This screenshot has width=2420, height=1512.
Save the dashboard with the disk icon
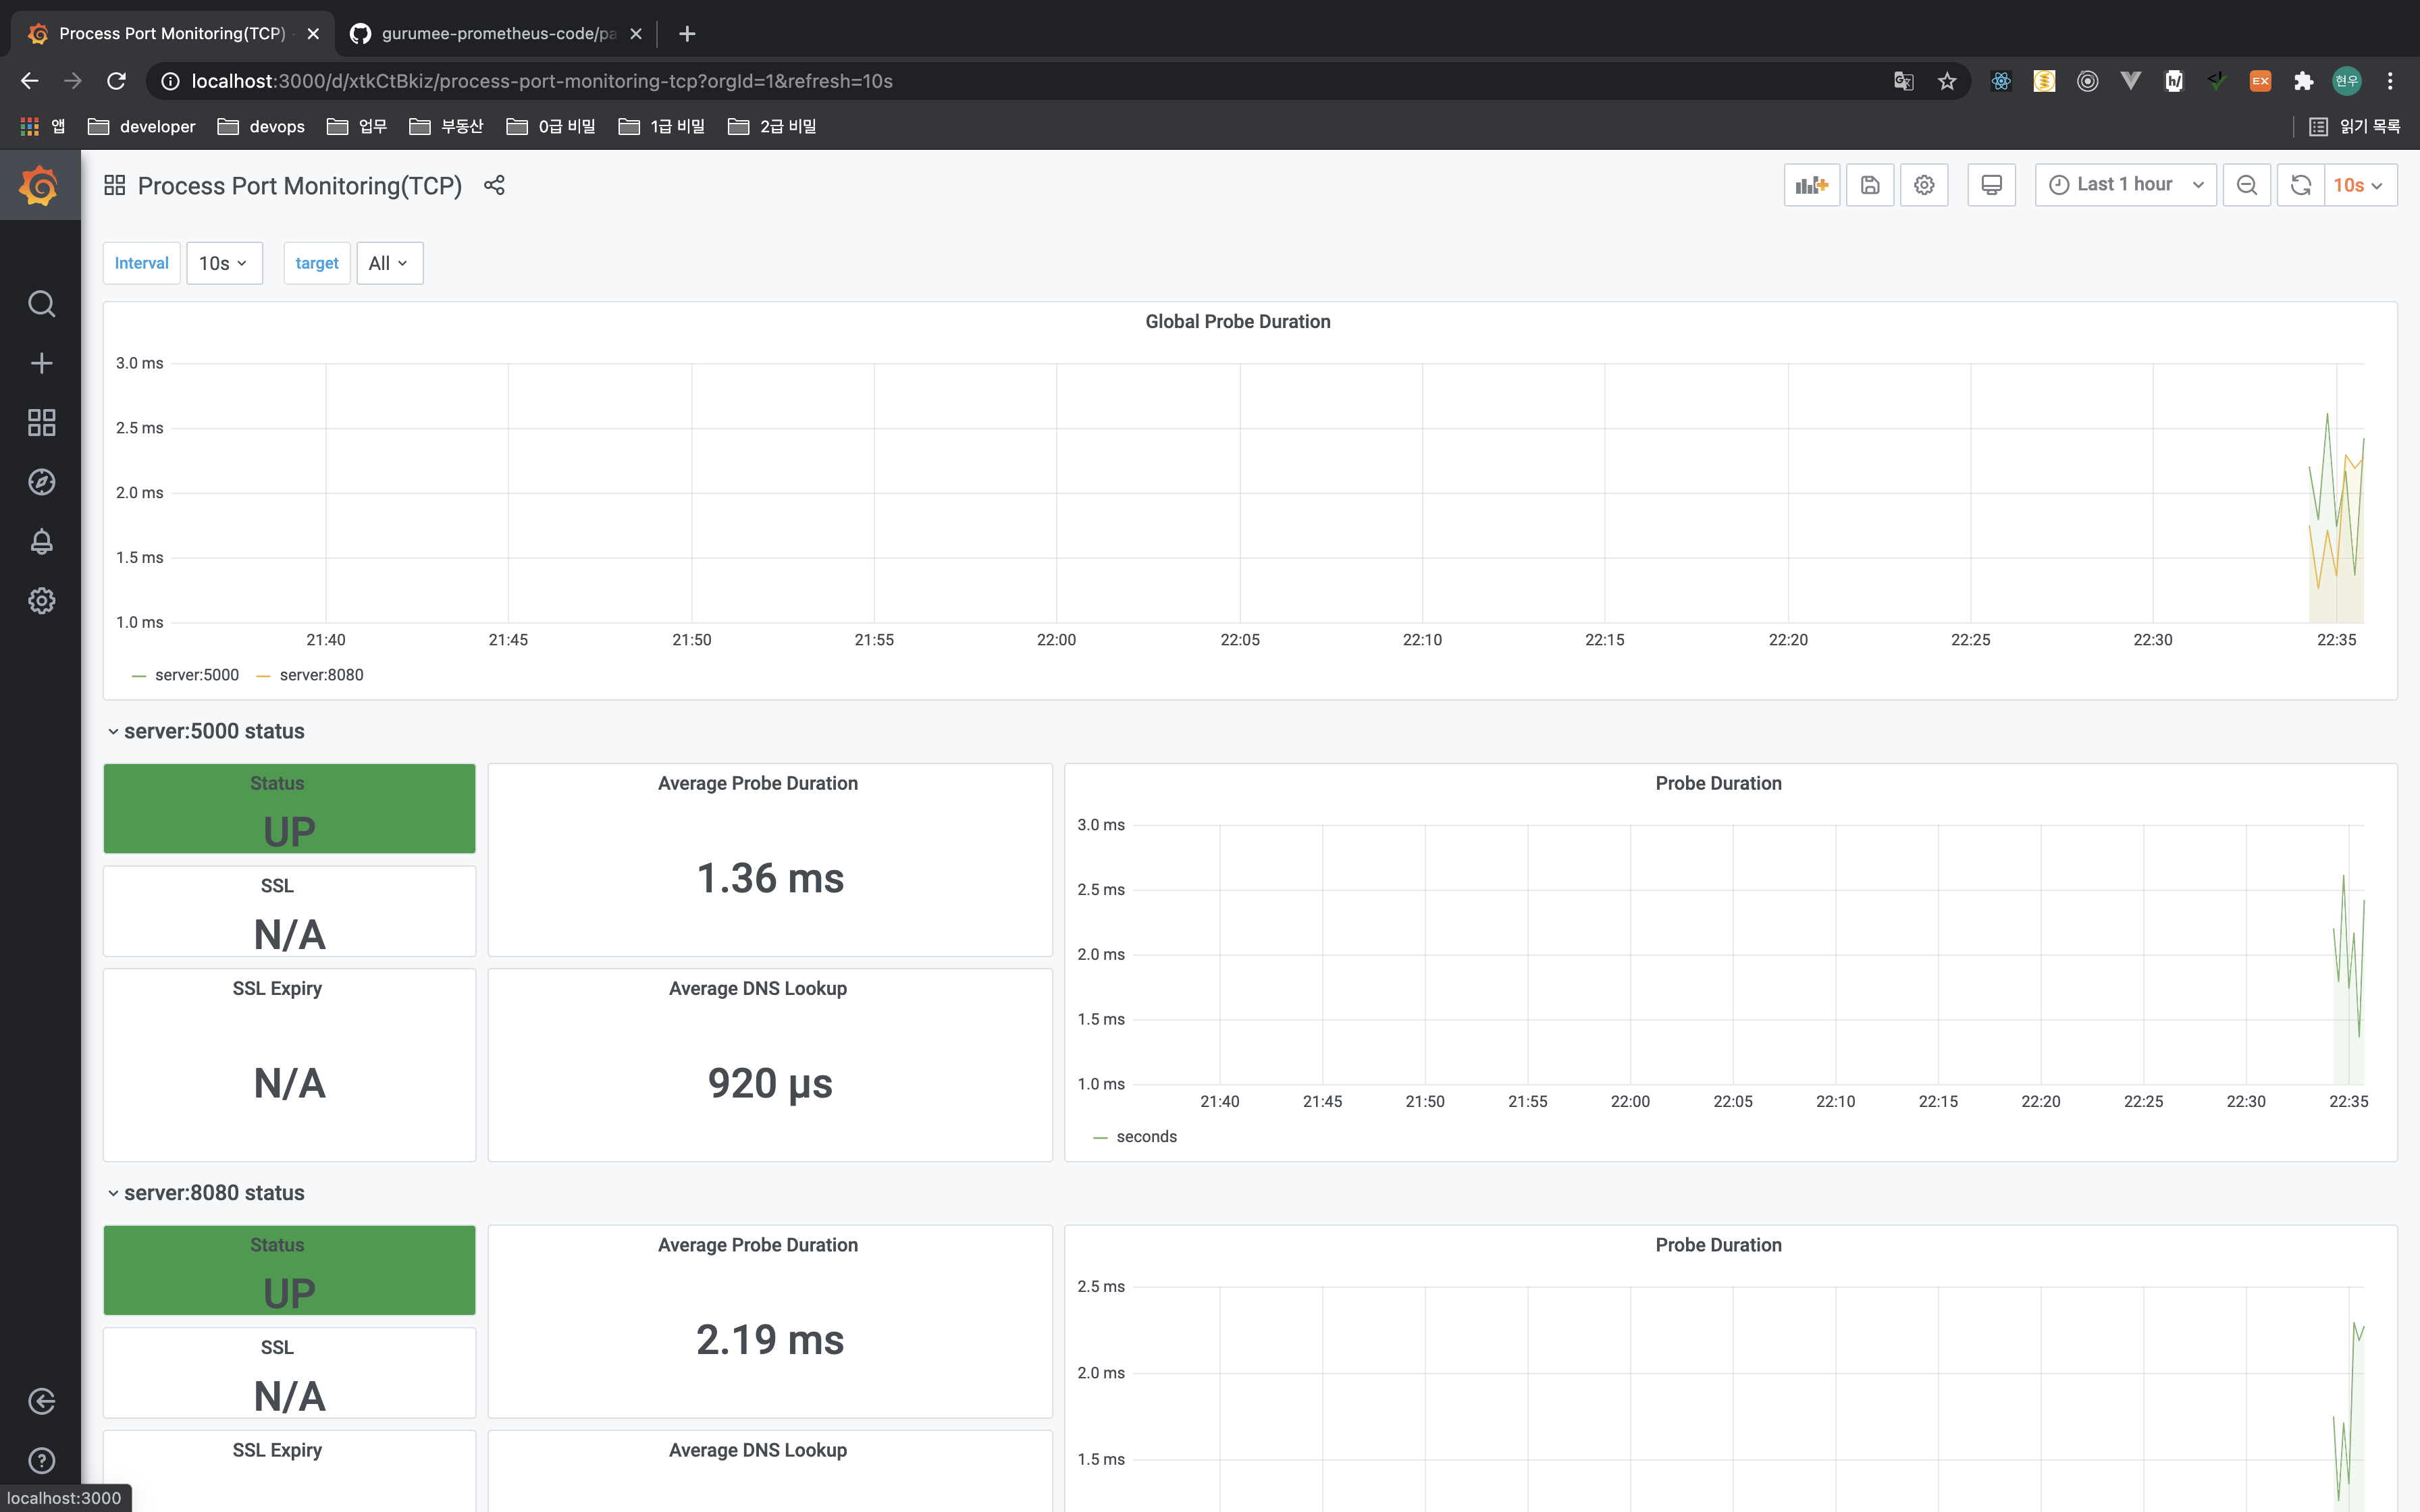pos(1869,185)
